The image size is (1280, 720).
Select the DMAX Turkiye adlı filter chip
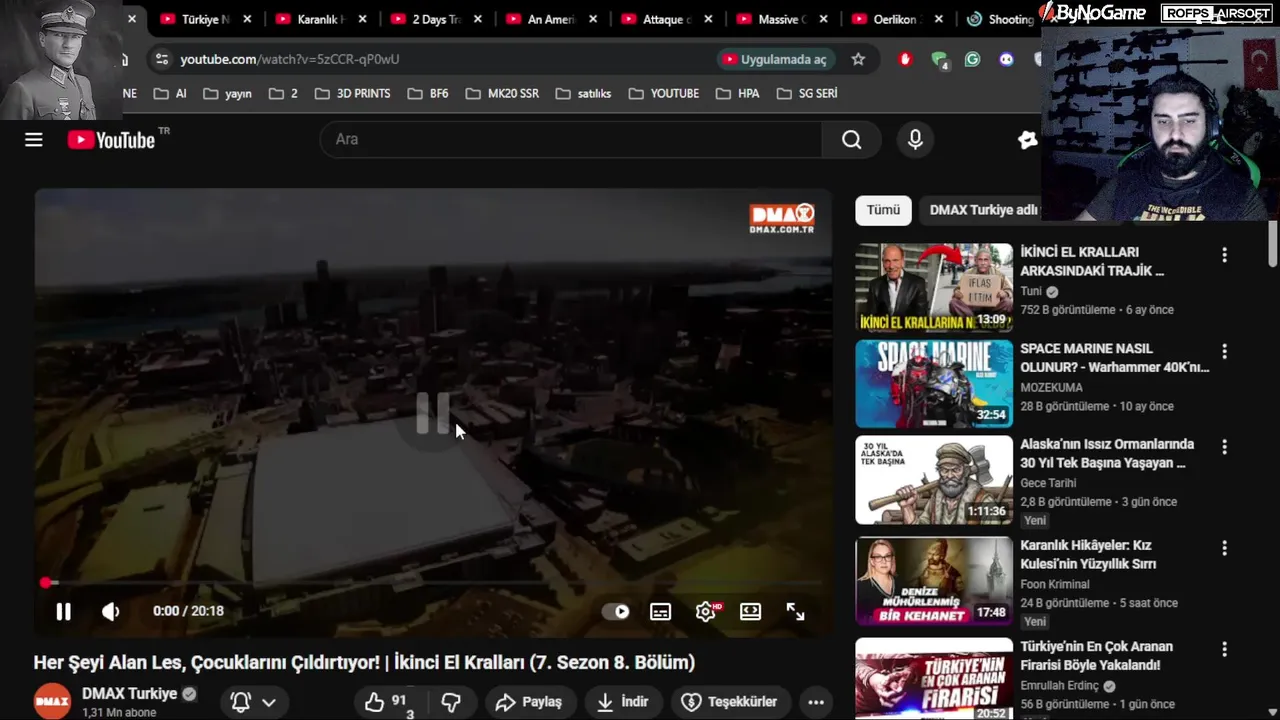point(983,210)
